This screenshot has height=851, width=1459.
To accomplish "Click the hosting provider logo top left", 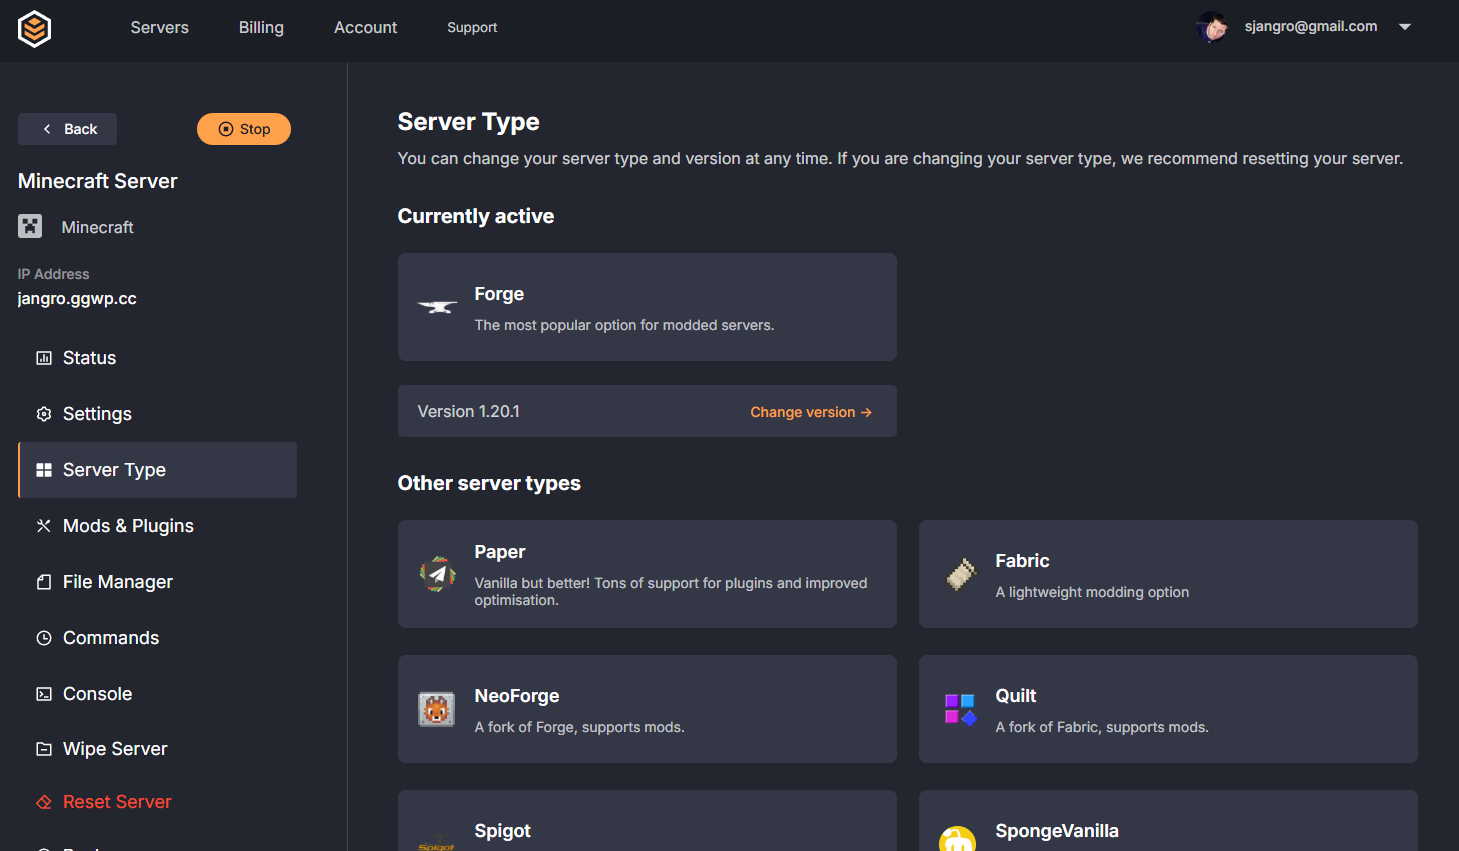I will (33, 29).
